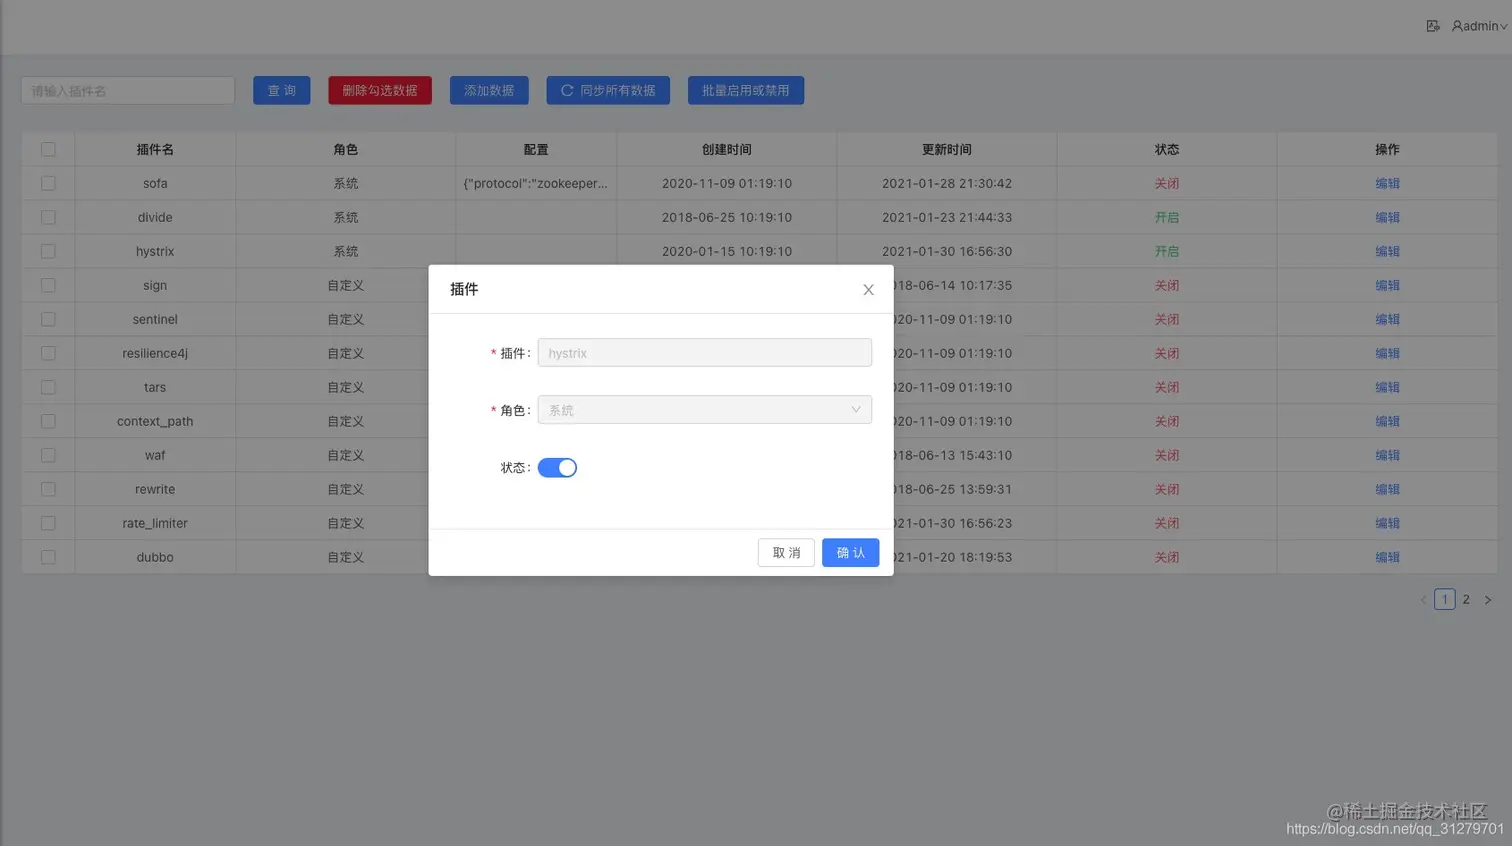The height and width of the screenshot is (846, 1512).
Task: Click the sync refresh icon on 同步所有数据 button
Action: click(565, 89)
